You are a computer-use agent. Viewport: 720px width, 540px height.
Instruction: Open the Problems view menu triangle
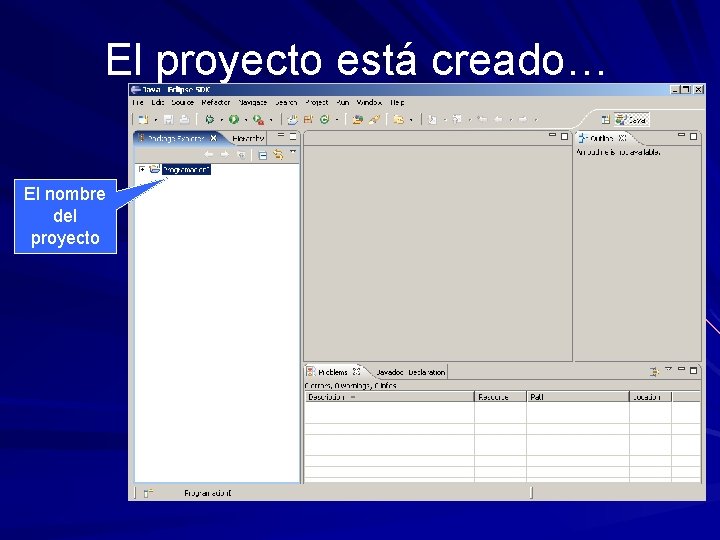(669, 369)
